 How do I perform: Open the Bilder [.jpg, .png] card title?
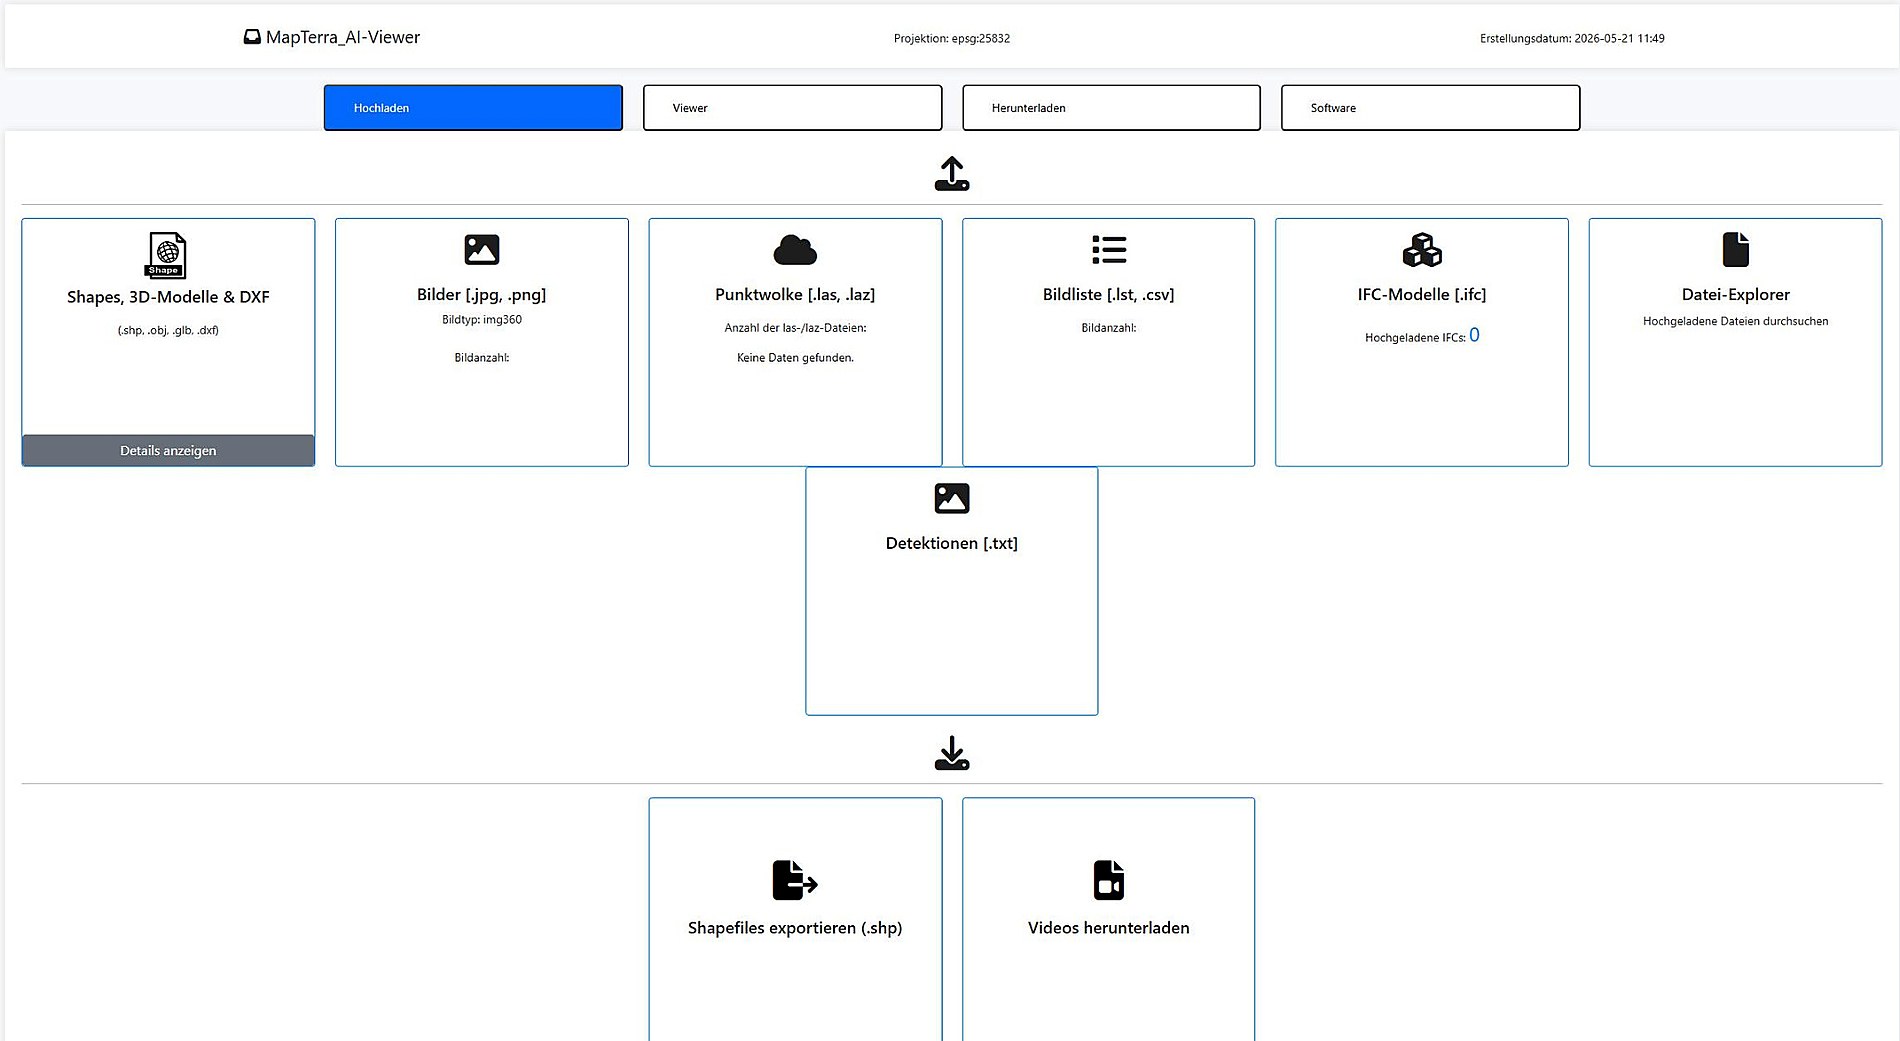coord(481,295)
